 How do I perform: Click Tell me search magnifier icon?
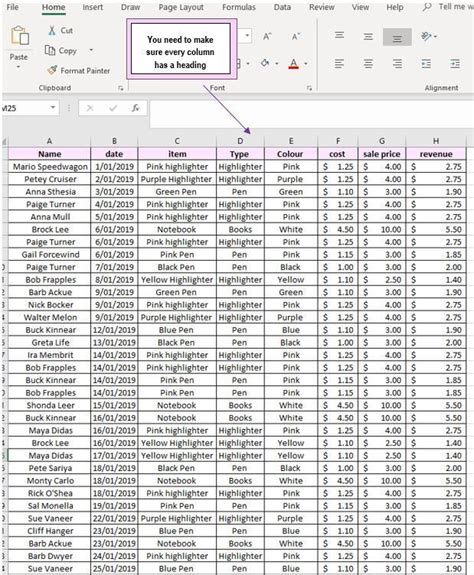427,7
